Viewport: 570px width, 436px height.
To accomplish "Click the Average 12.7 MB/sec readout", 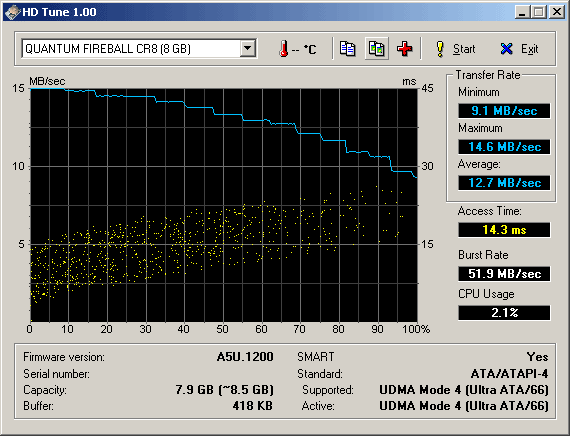I will pyautogui.click(x=504, y=183).
